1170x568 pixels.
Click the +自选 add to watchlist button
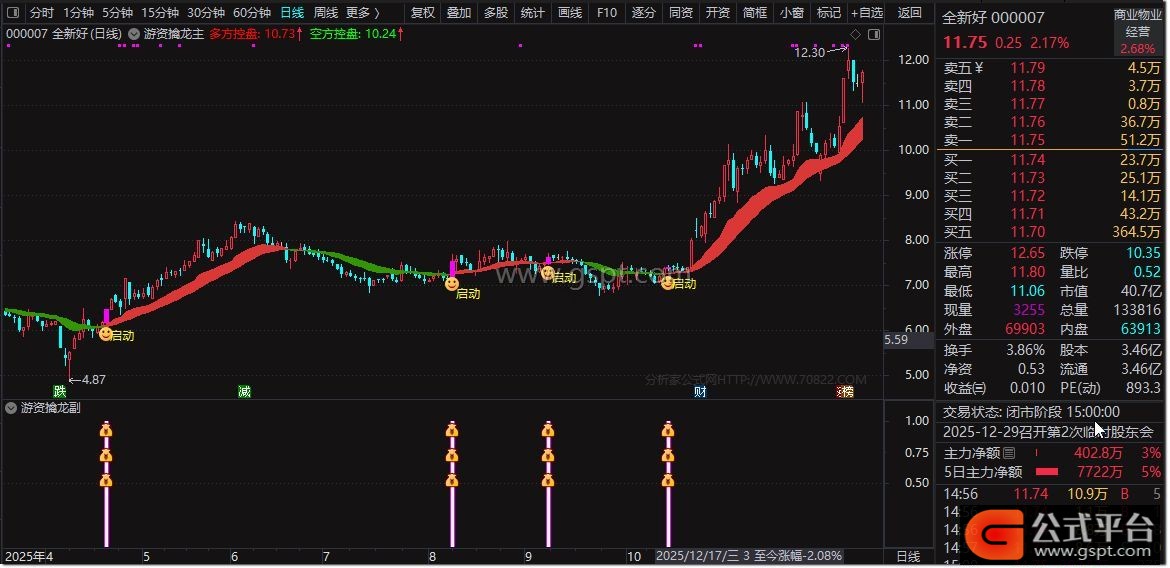pyautogui.click(x=866, y=13)
